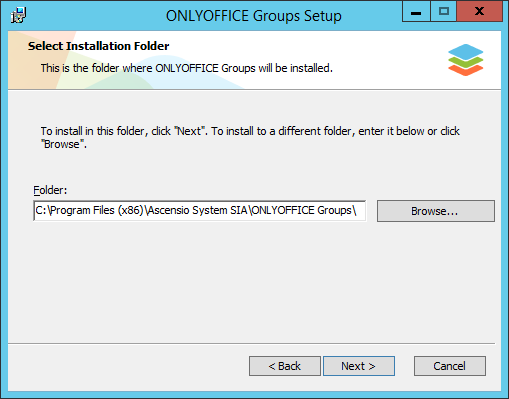Minimize the setup window
Viewport: 509px width, 399px height.
(x=416, y=12)
